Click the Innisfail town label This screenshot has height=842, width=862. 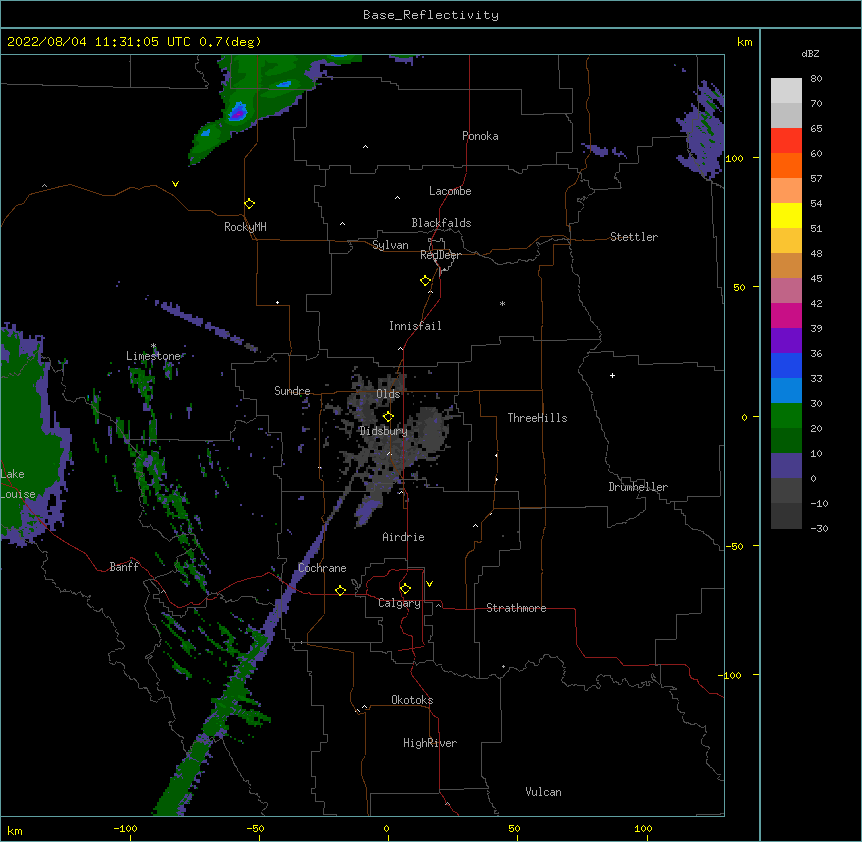tap(415, 326)
